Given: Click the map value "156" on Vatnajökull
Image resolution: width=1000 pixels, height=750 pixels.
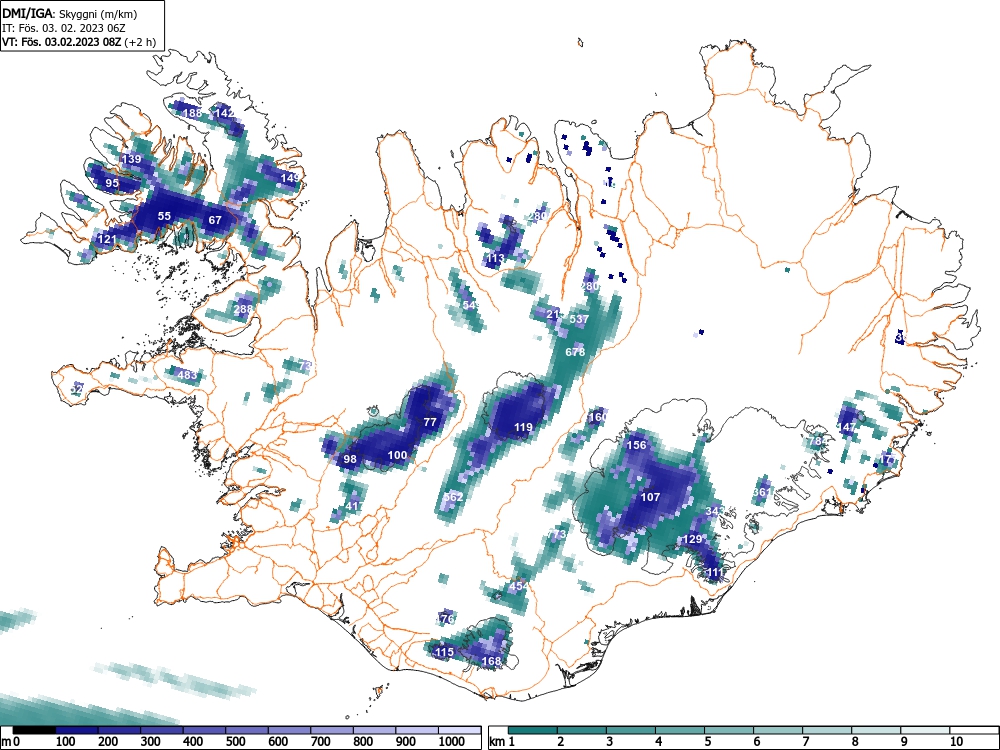Looking at the screenshot, I should tap(636, 445).
